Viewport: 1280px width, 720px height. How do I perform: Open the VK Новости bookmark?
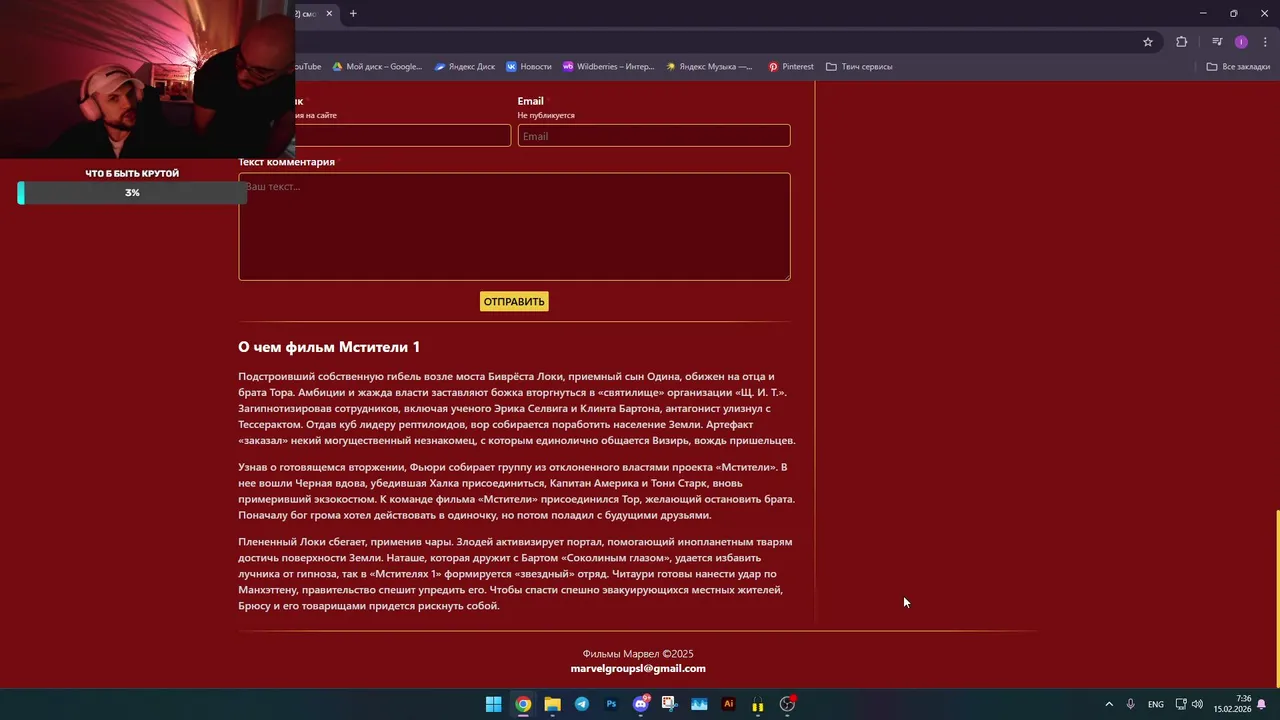[x=529, y=67]
